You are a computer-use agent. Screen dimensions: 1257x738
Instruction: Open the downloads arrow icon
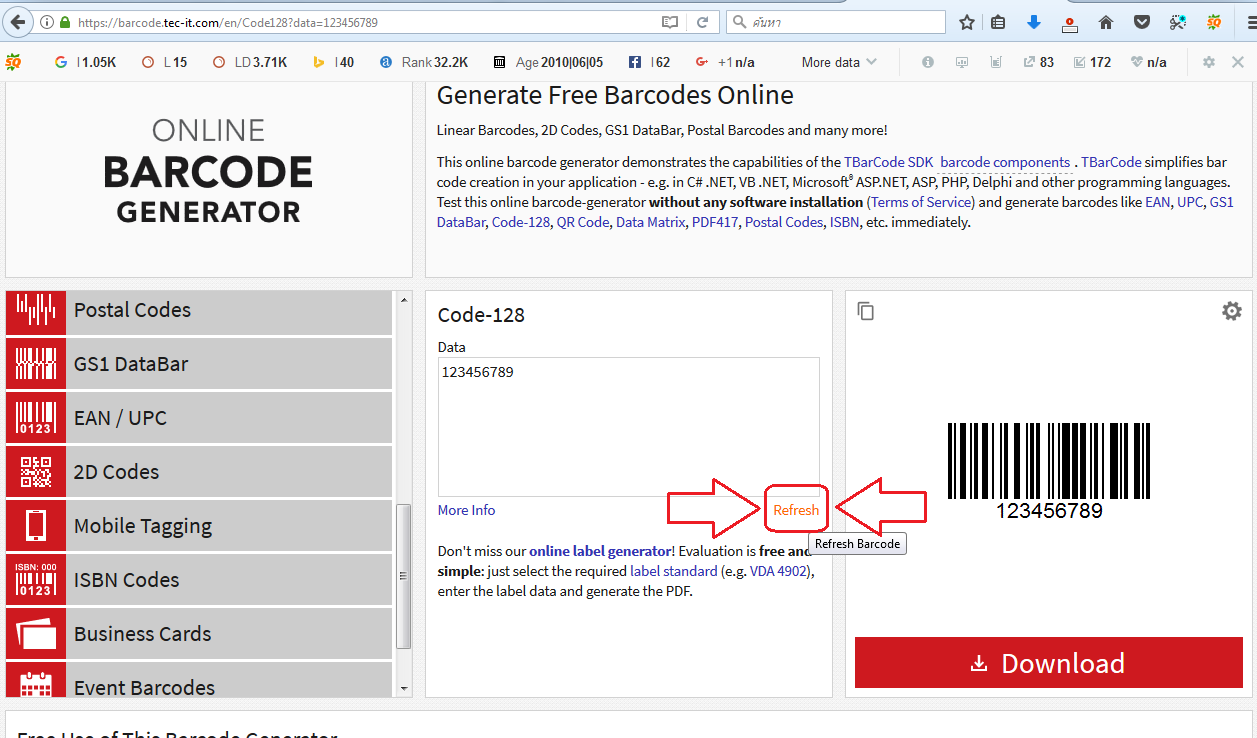[x=1034, y=22]
